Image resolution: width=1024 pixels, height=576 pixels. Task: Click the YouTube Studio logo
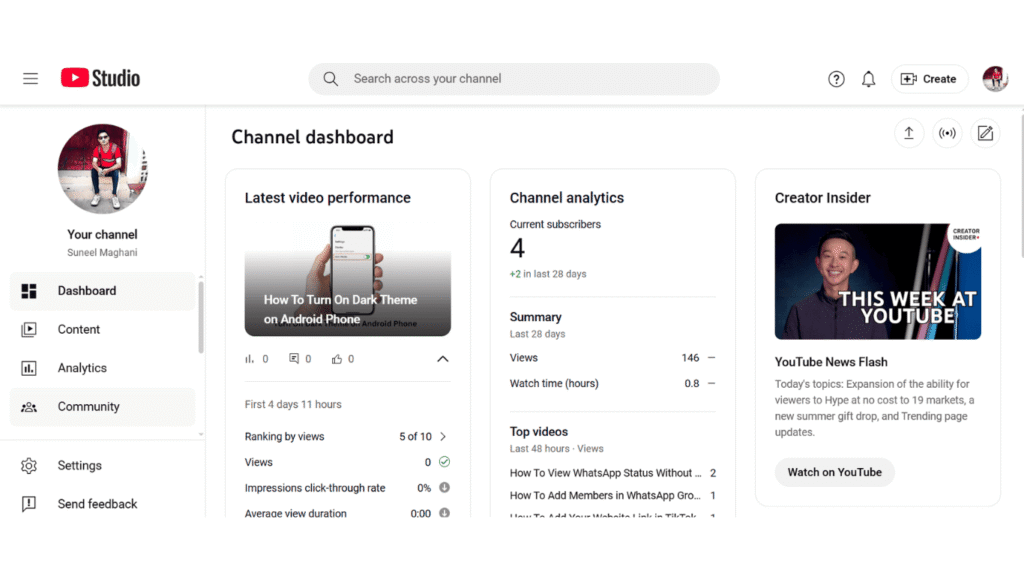pos(101,78)
